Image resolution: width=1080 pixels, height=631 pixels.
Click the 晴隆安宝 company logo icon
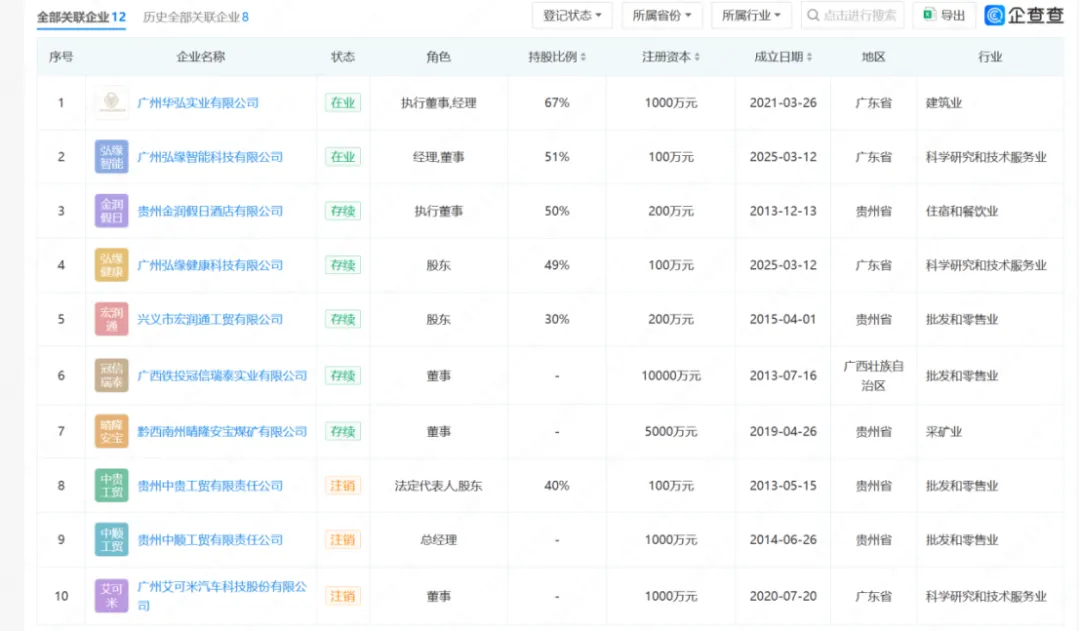click(111, 431)
